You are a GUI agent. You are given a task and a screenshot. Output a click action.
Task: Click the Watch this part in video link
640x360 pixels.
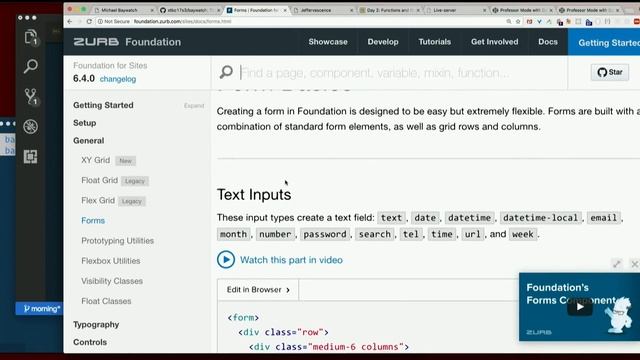291,260
